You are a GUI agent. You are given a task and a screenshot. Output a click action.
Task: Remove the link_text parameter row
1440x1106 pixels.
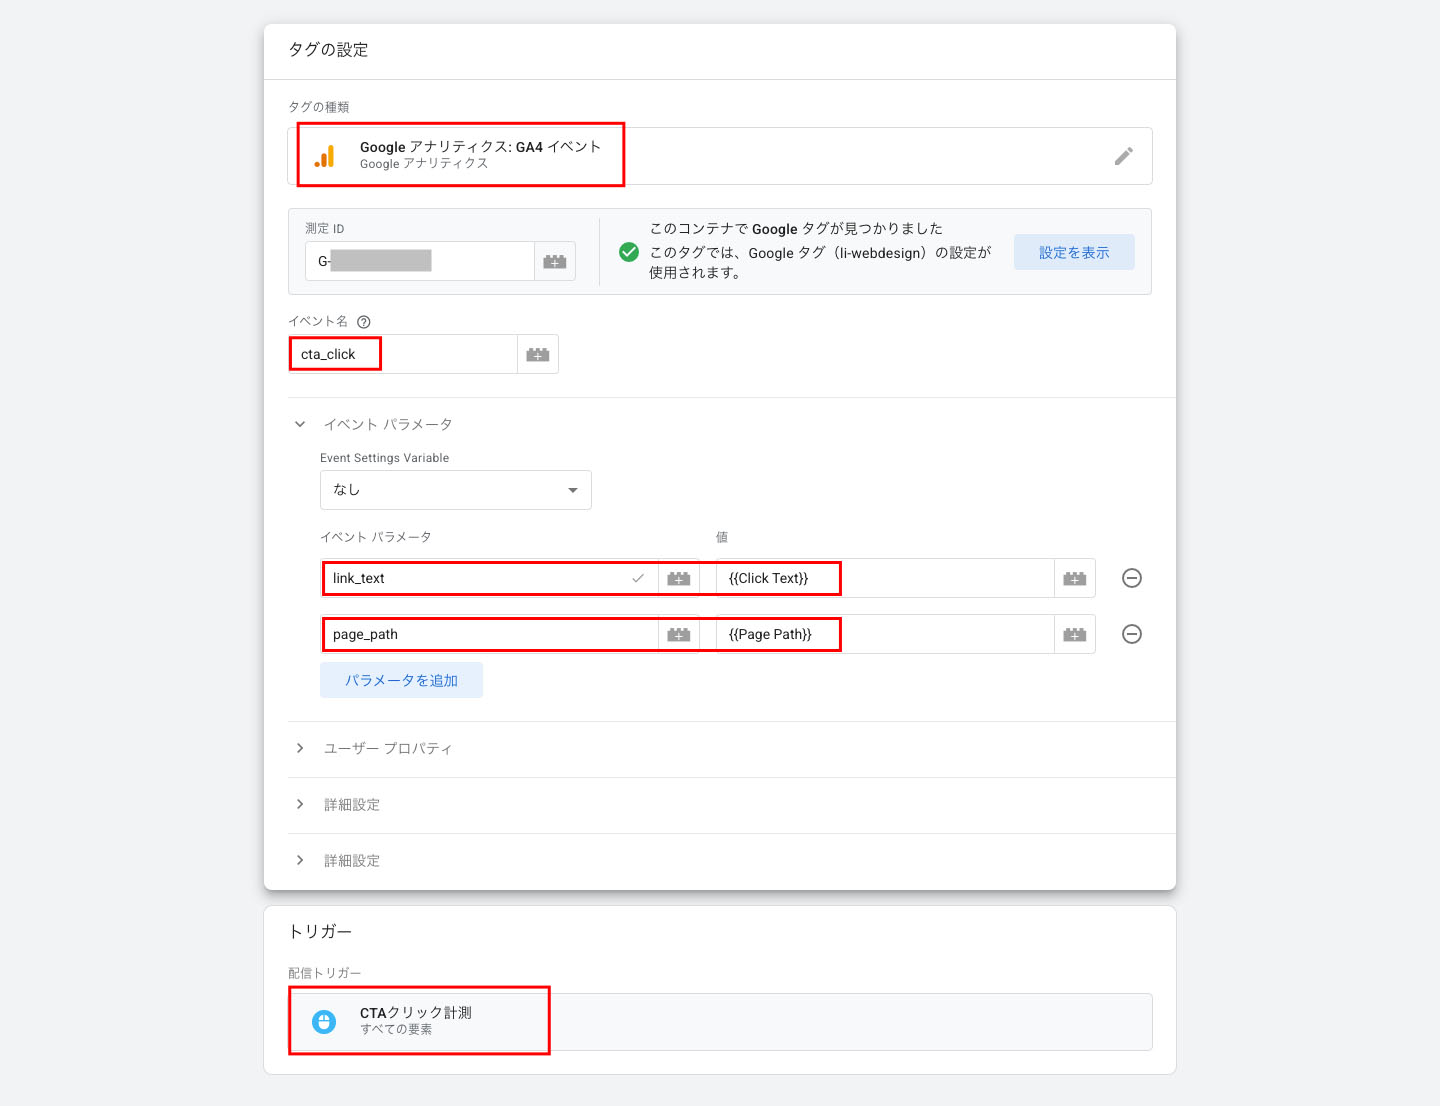[1132, 578]
